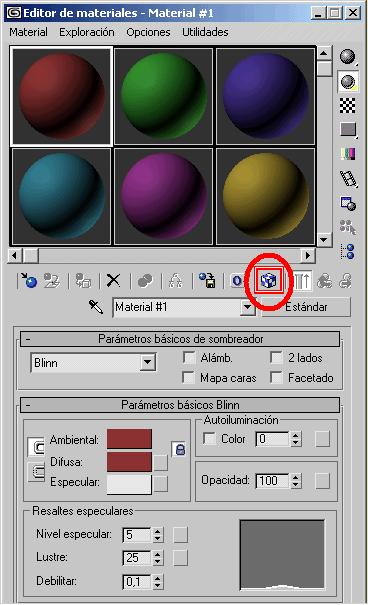The width and height of the screenshot is (368, 605).
Task: Click the sample slots horizontal scrollbar right arrow
Action: pos(308,255)
